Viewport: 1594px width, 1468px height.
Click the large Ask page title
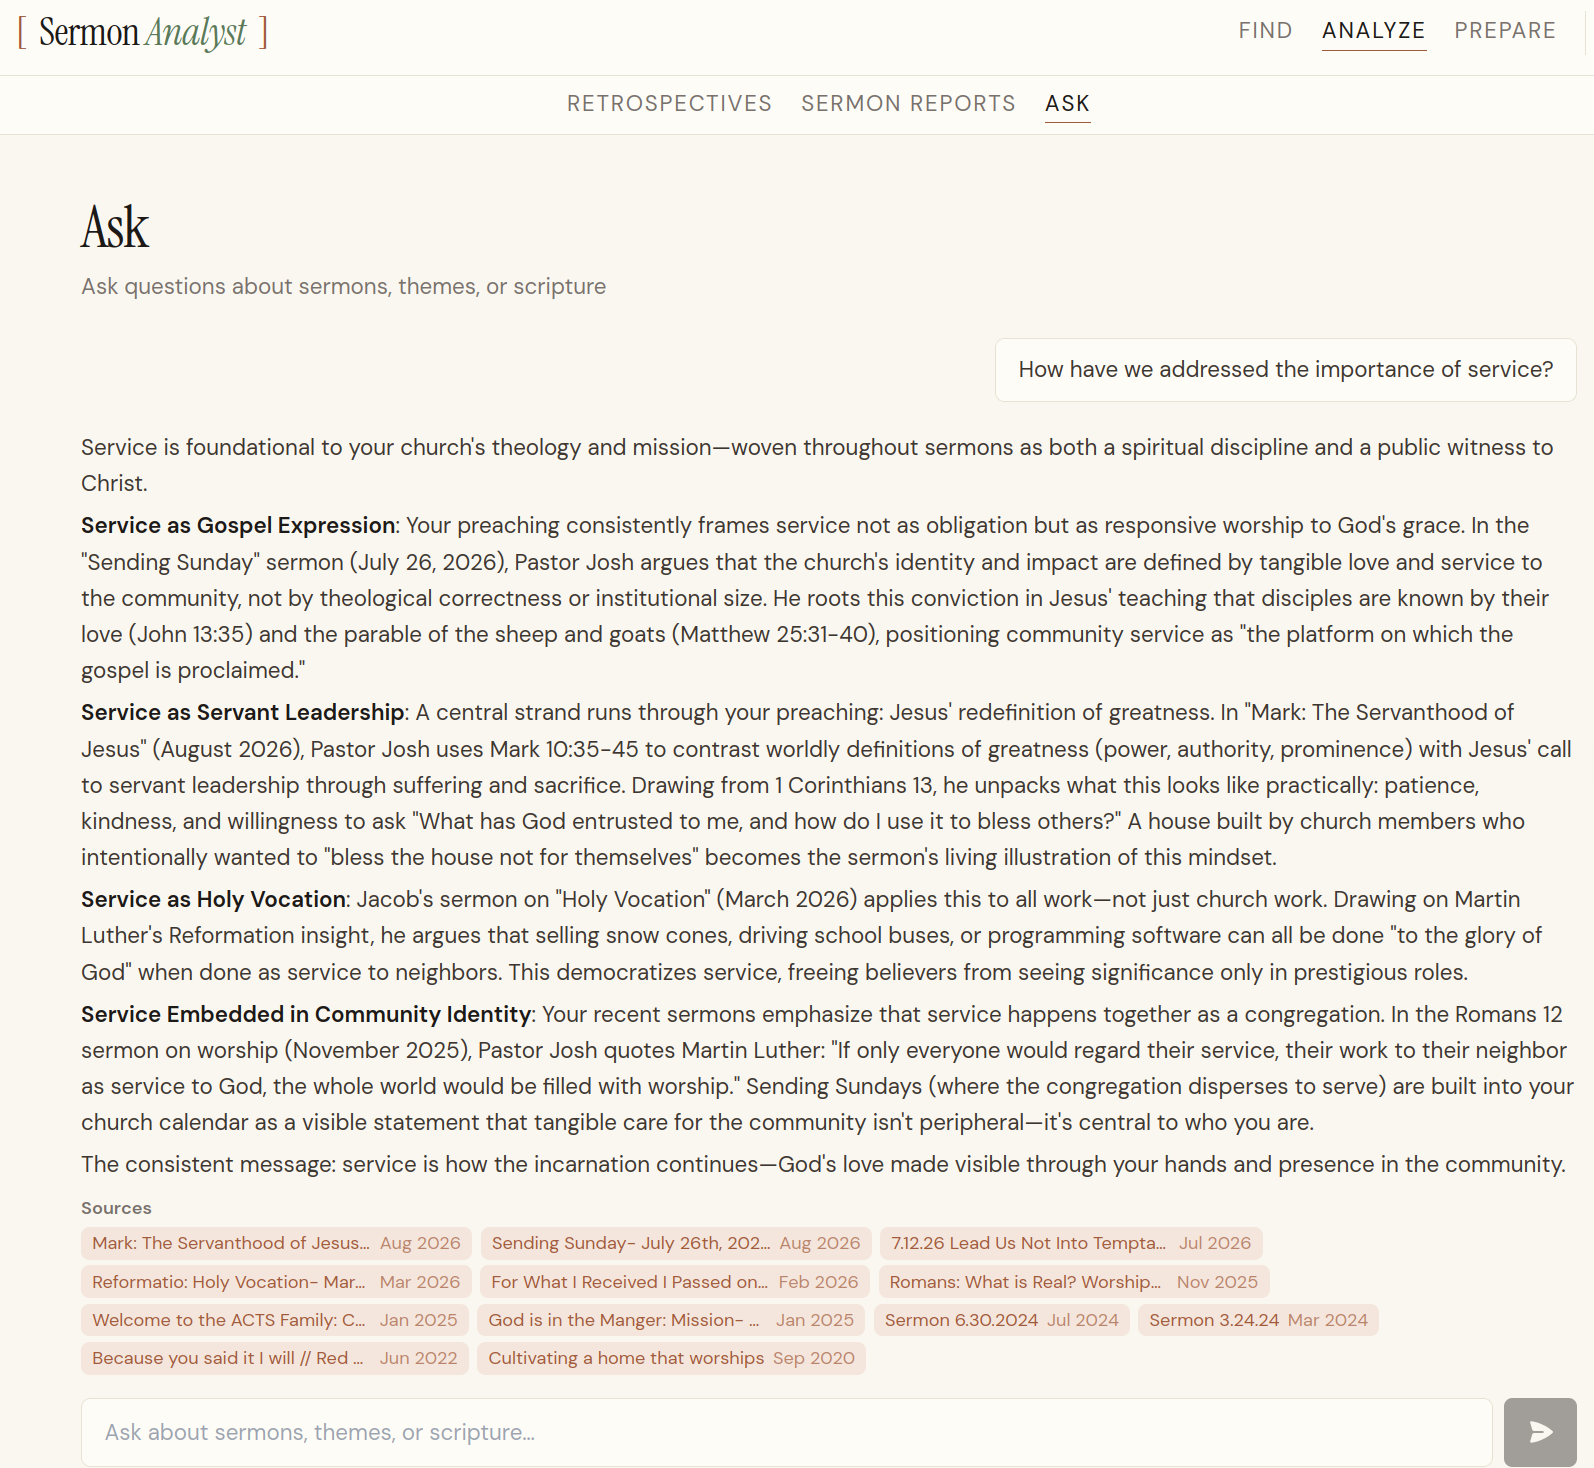pos(115,227)
